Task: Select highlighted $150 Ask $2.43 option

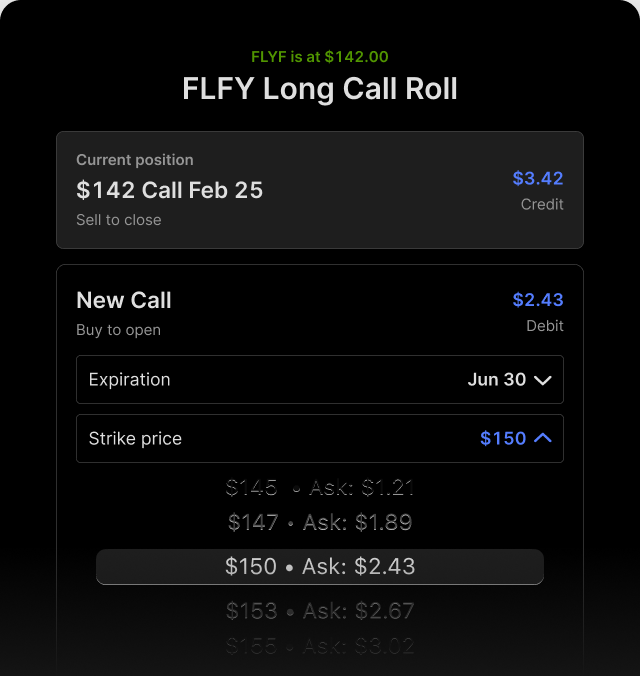Action: [320, 567]
